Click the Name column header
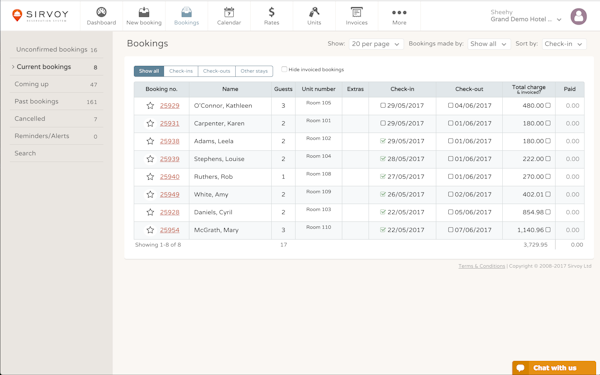The height and width of the screenshot is (375, 600). (x=230, y=89)
